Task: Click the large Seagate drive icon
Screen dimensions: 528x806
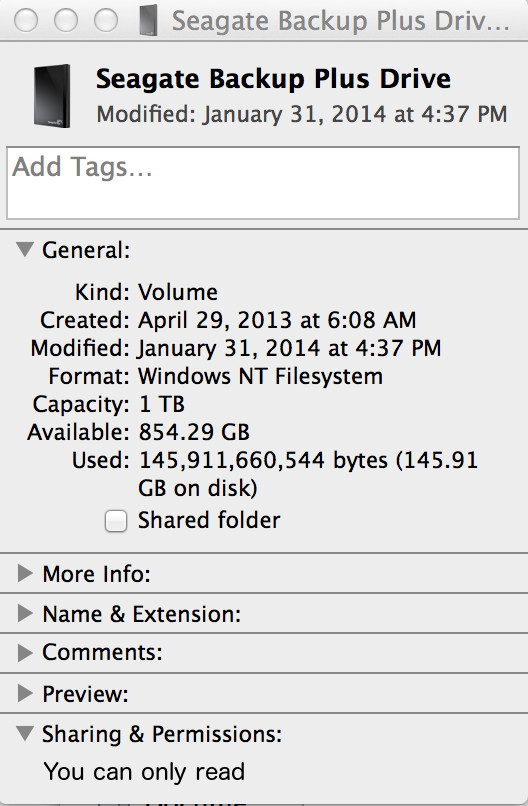Action: 52,96
